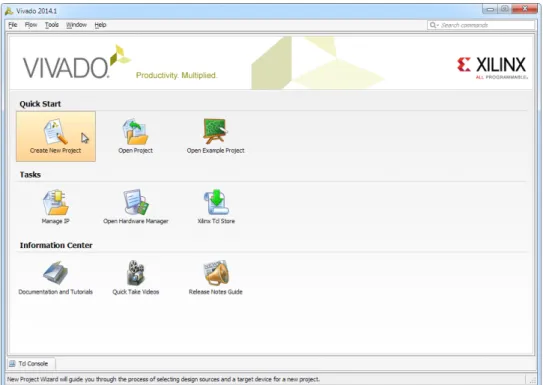Open the Help menu
The width and height of the screenshot is (543, 385).
100,25
